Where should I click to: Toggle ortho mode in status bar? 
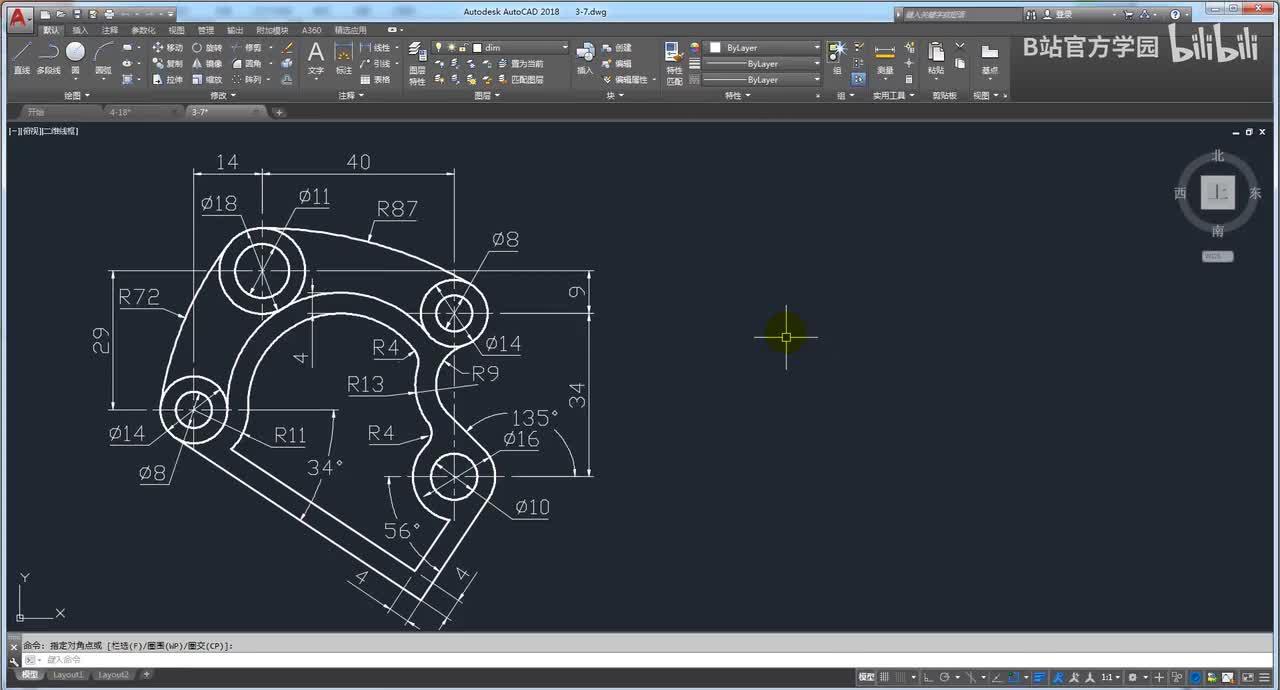tap(928, 677)
